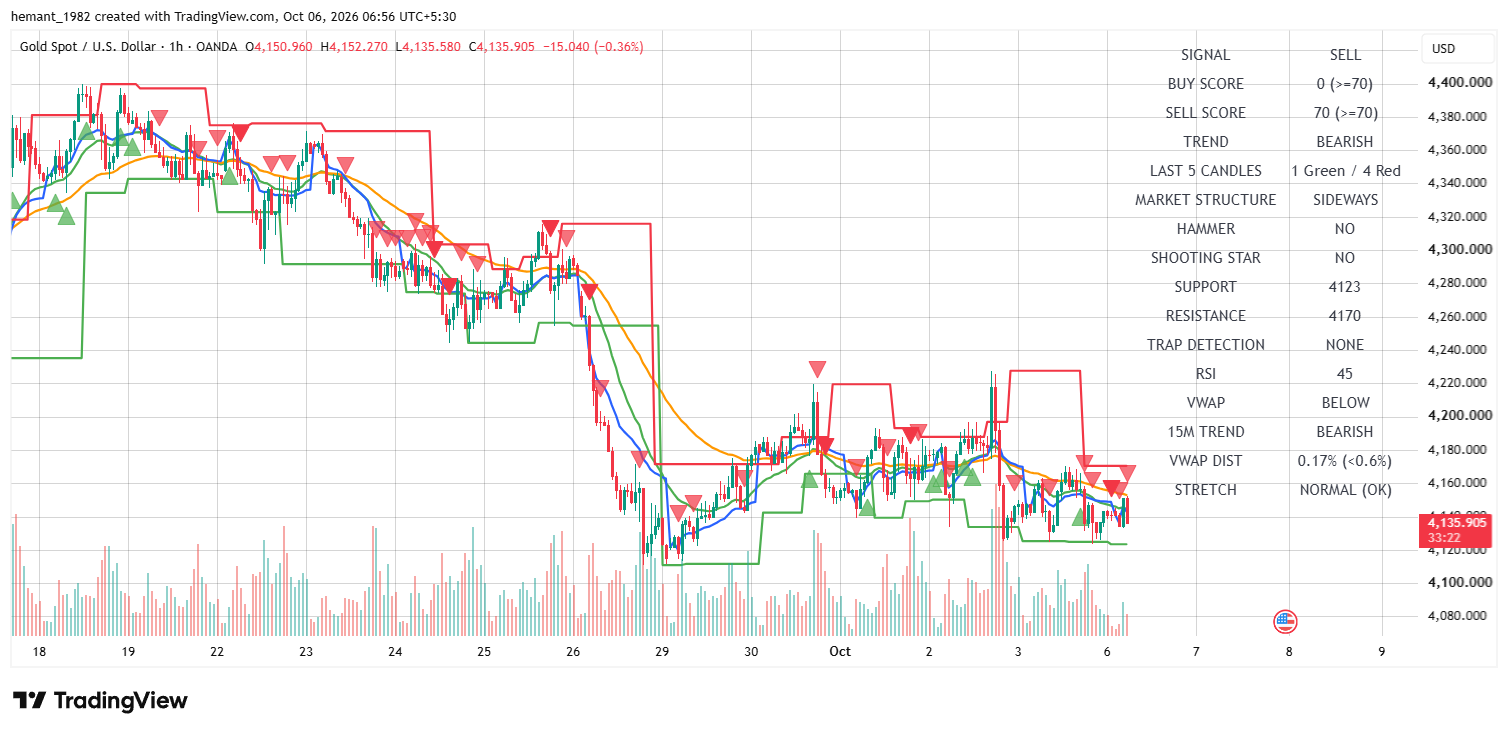Click the TRAP DETECTION label
The height and width of the screenshot is (733, 1508).
coord(1206,345)
